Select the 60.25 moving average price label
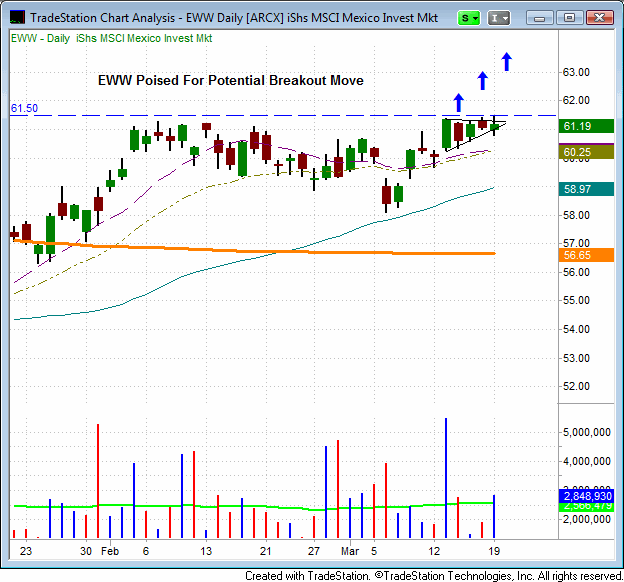Image resolution: width=624 pixels, height=582 pixels. point(578,153)
